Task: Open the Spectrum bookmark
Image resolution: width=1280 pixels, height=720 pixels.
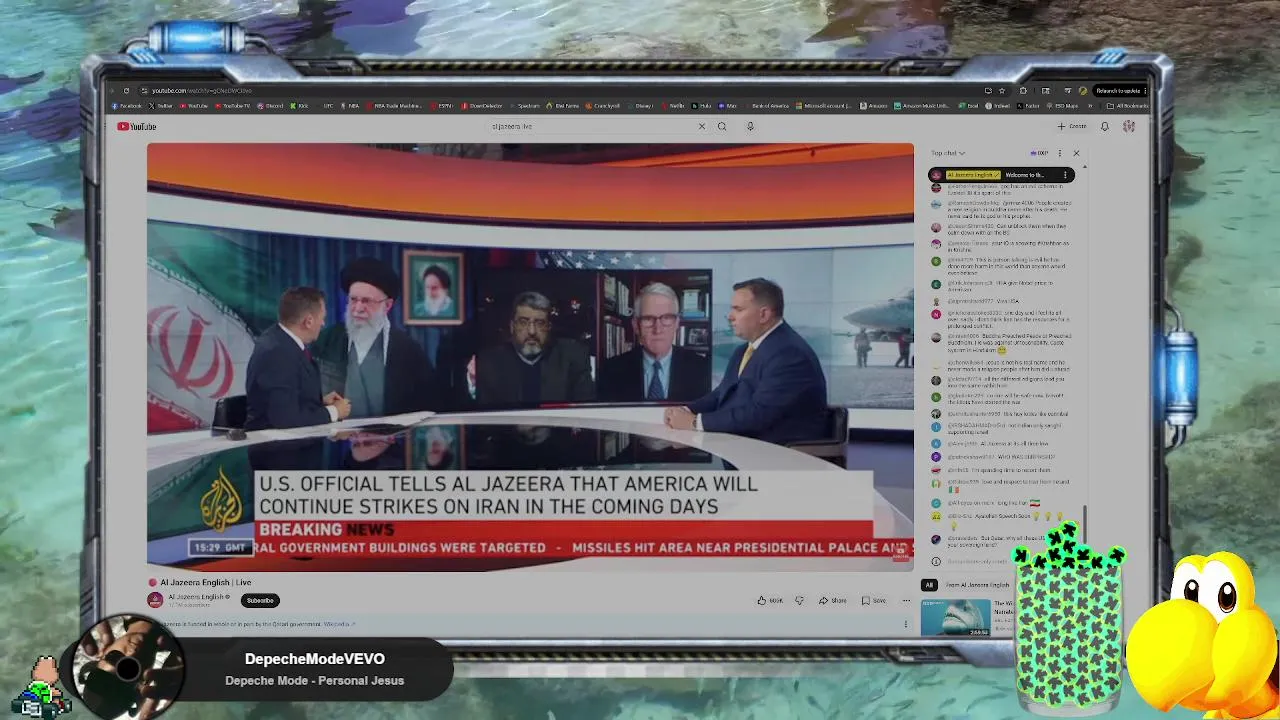Action: (525, 106)
